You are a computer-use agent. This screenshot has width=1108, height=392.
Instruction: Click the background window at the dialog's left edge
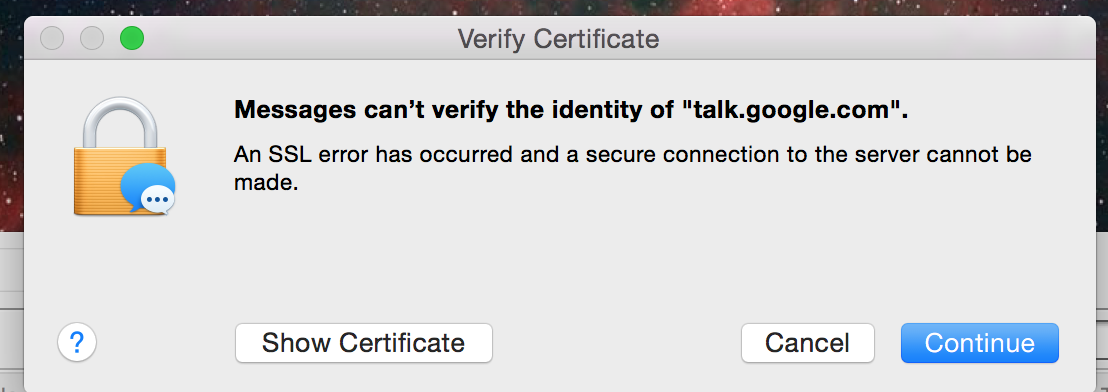pos(11,311)
